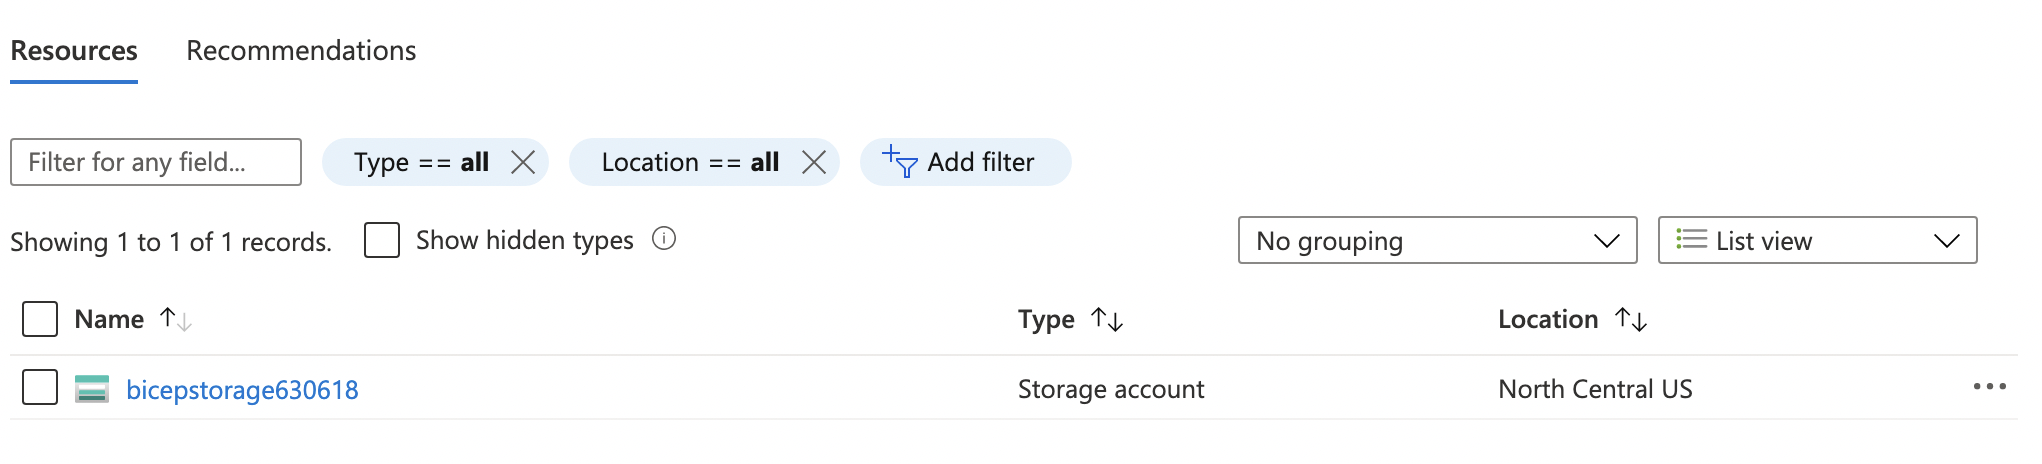Remove the Type == all filter
This screenshot has height=464, width=2042.
coord(523,162)
